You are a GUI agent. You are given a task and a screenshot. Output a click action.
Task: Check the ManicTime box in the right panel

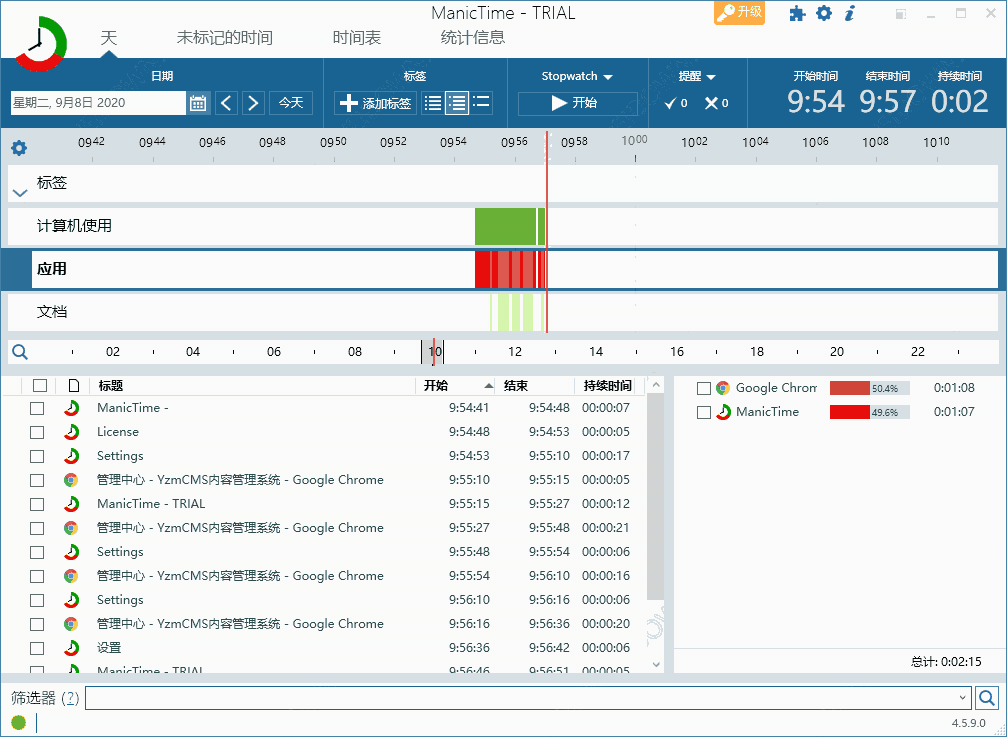(x=703, y=412)
